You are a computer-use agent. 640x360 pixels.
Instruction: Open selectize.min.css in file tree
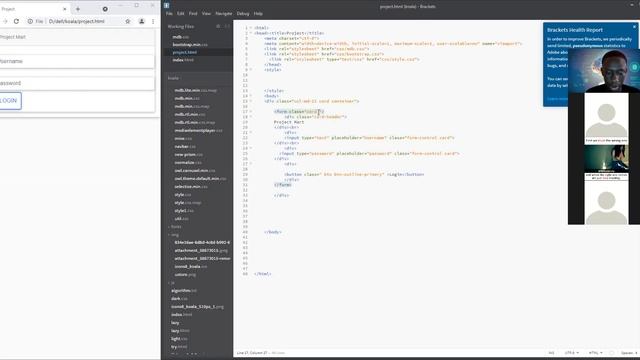pos(191,187)
